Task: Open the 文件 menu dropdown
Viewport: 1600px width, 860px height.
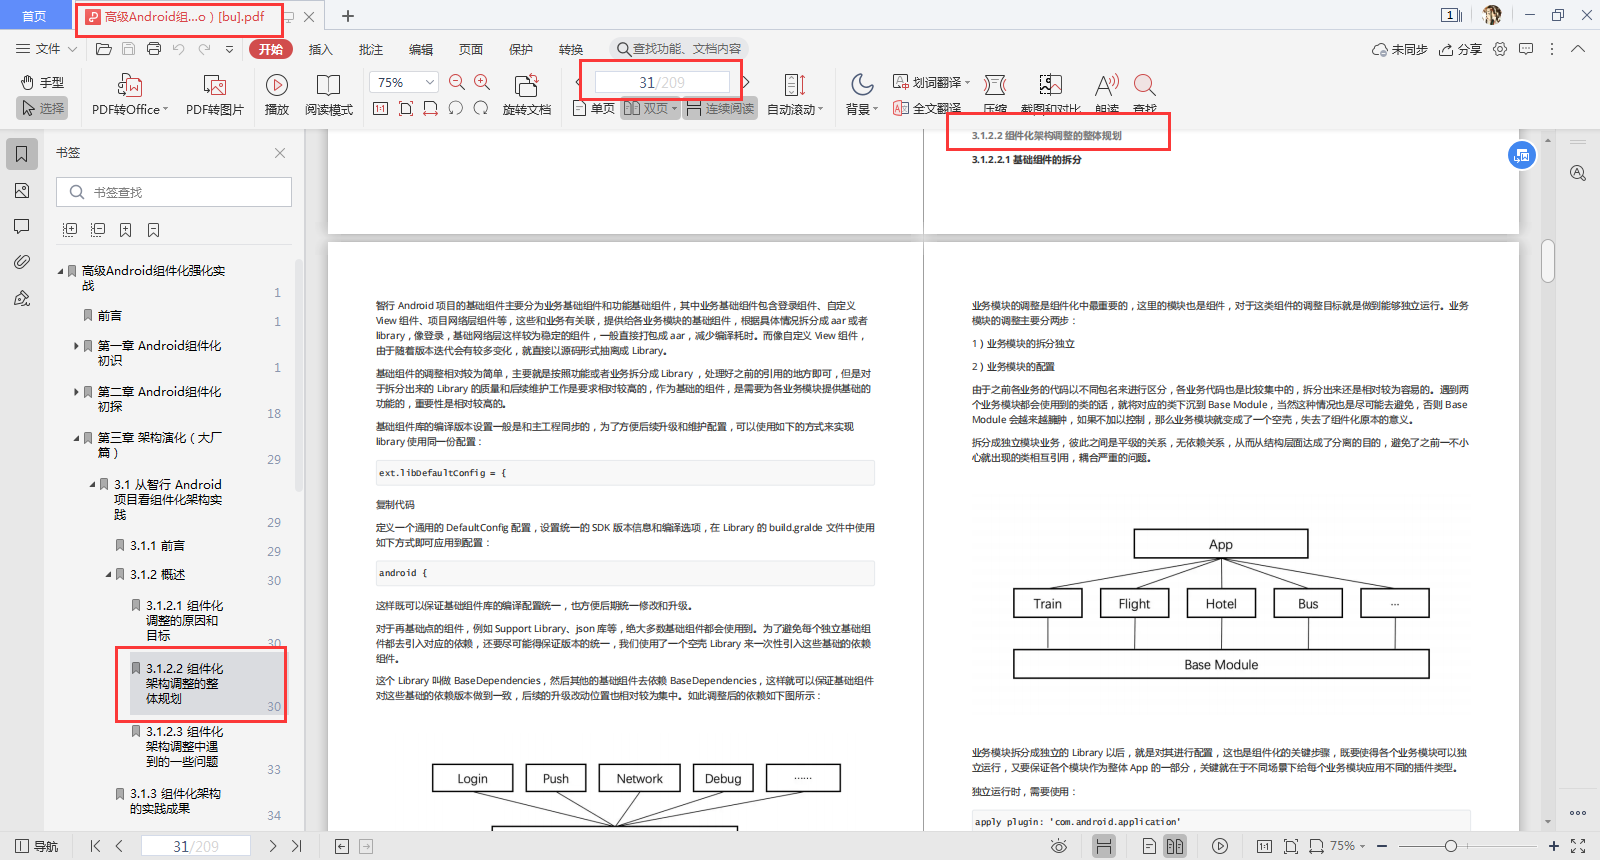Action: (47, 49)
